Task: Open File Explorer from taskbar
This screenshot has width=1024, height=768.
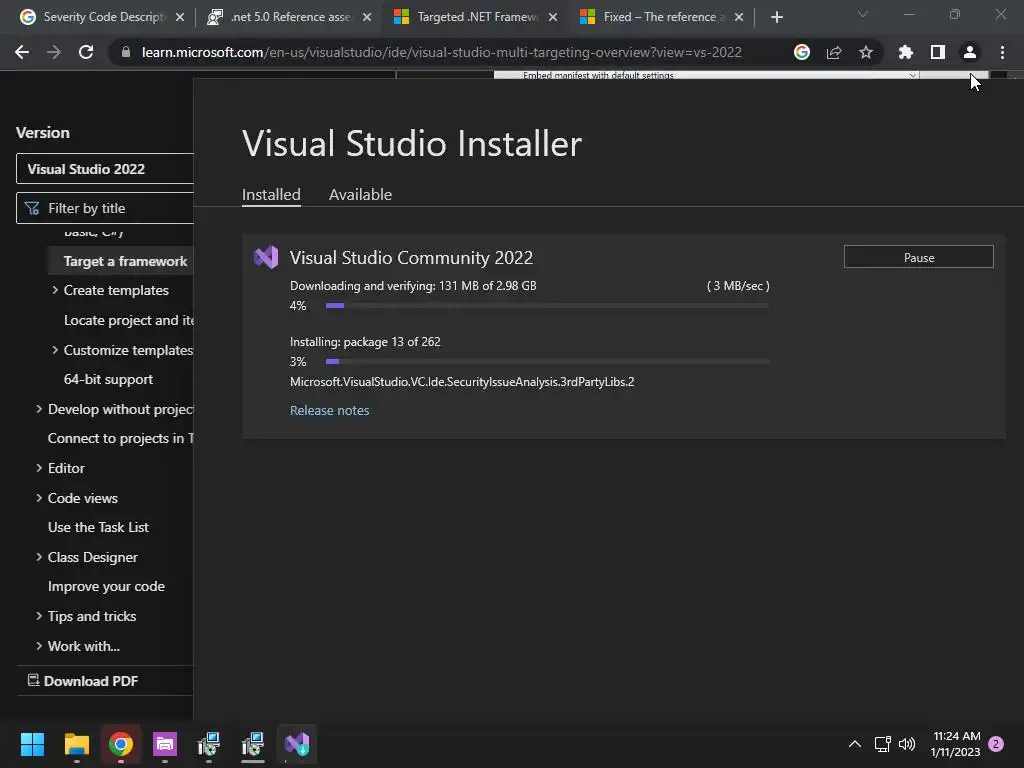Action: (x=76, y=744)
